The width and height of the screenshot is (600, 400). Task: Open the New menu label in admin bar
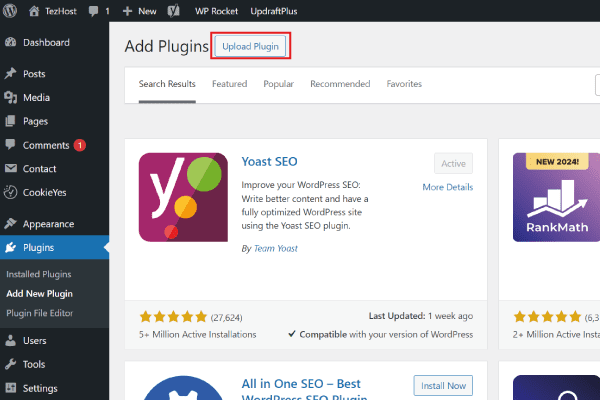click(x=147, y=11)
